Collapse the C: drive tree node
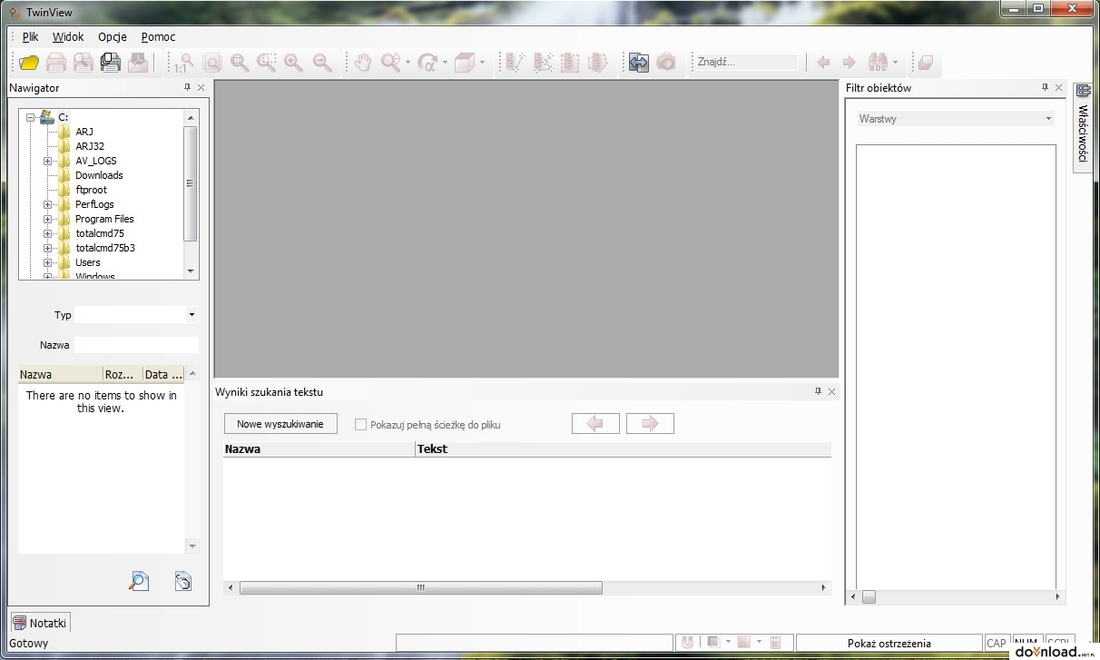This screenshot has width=1100, height=660. point(30,117)
